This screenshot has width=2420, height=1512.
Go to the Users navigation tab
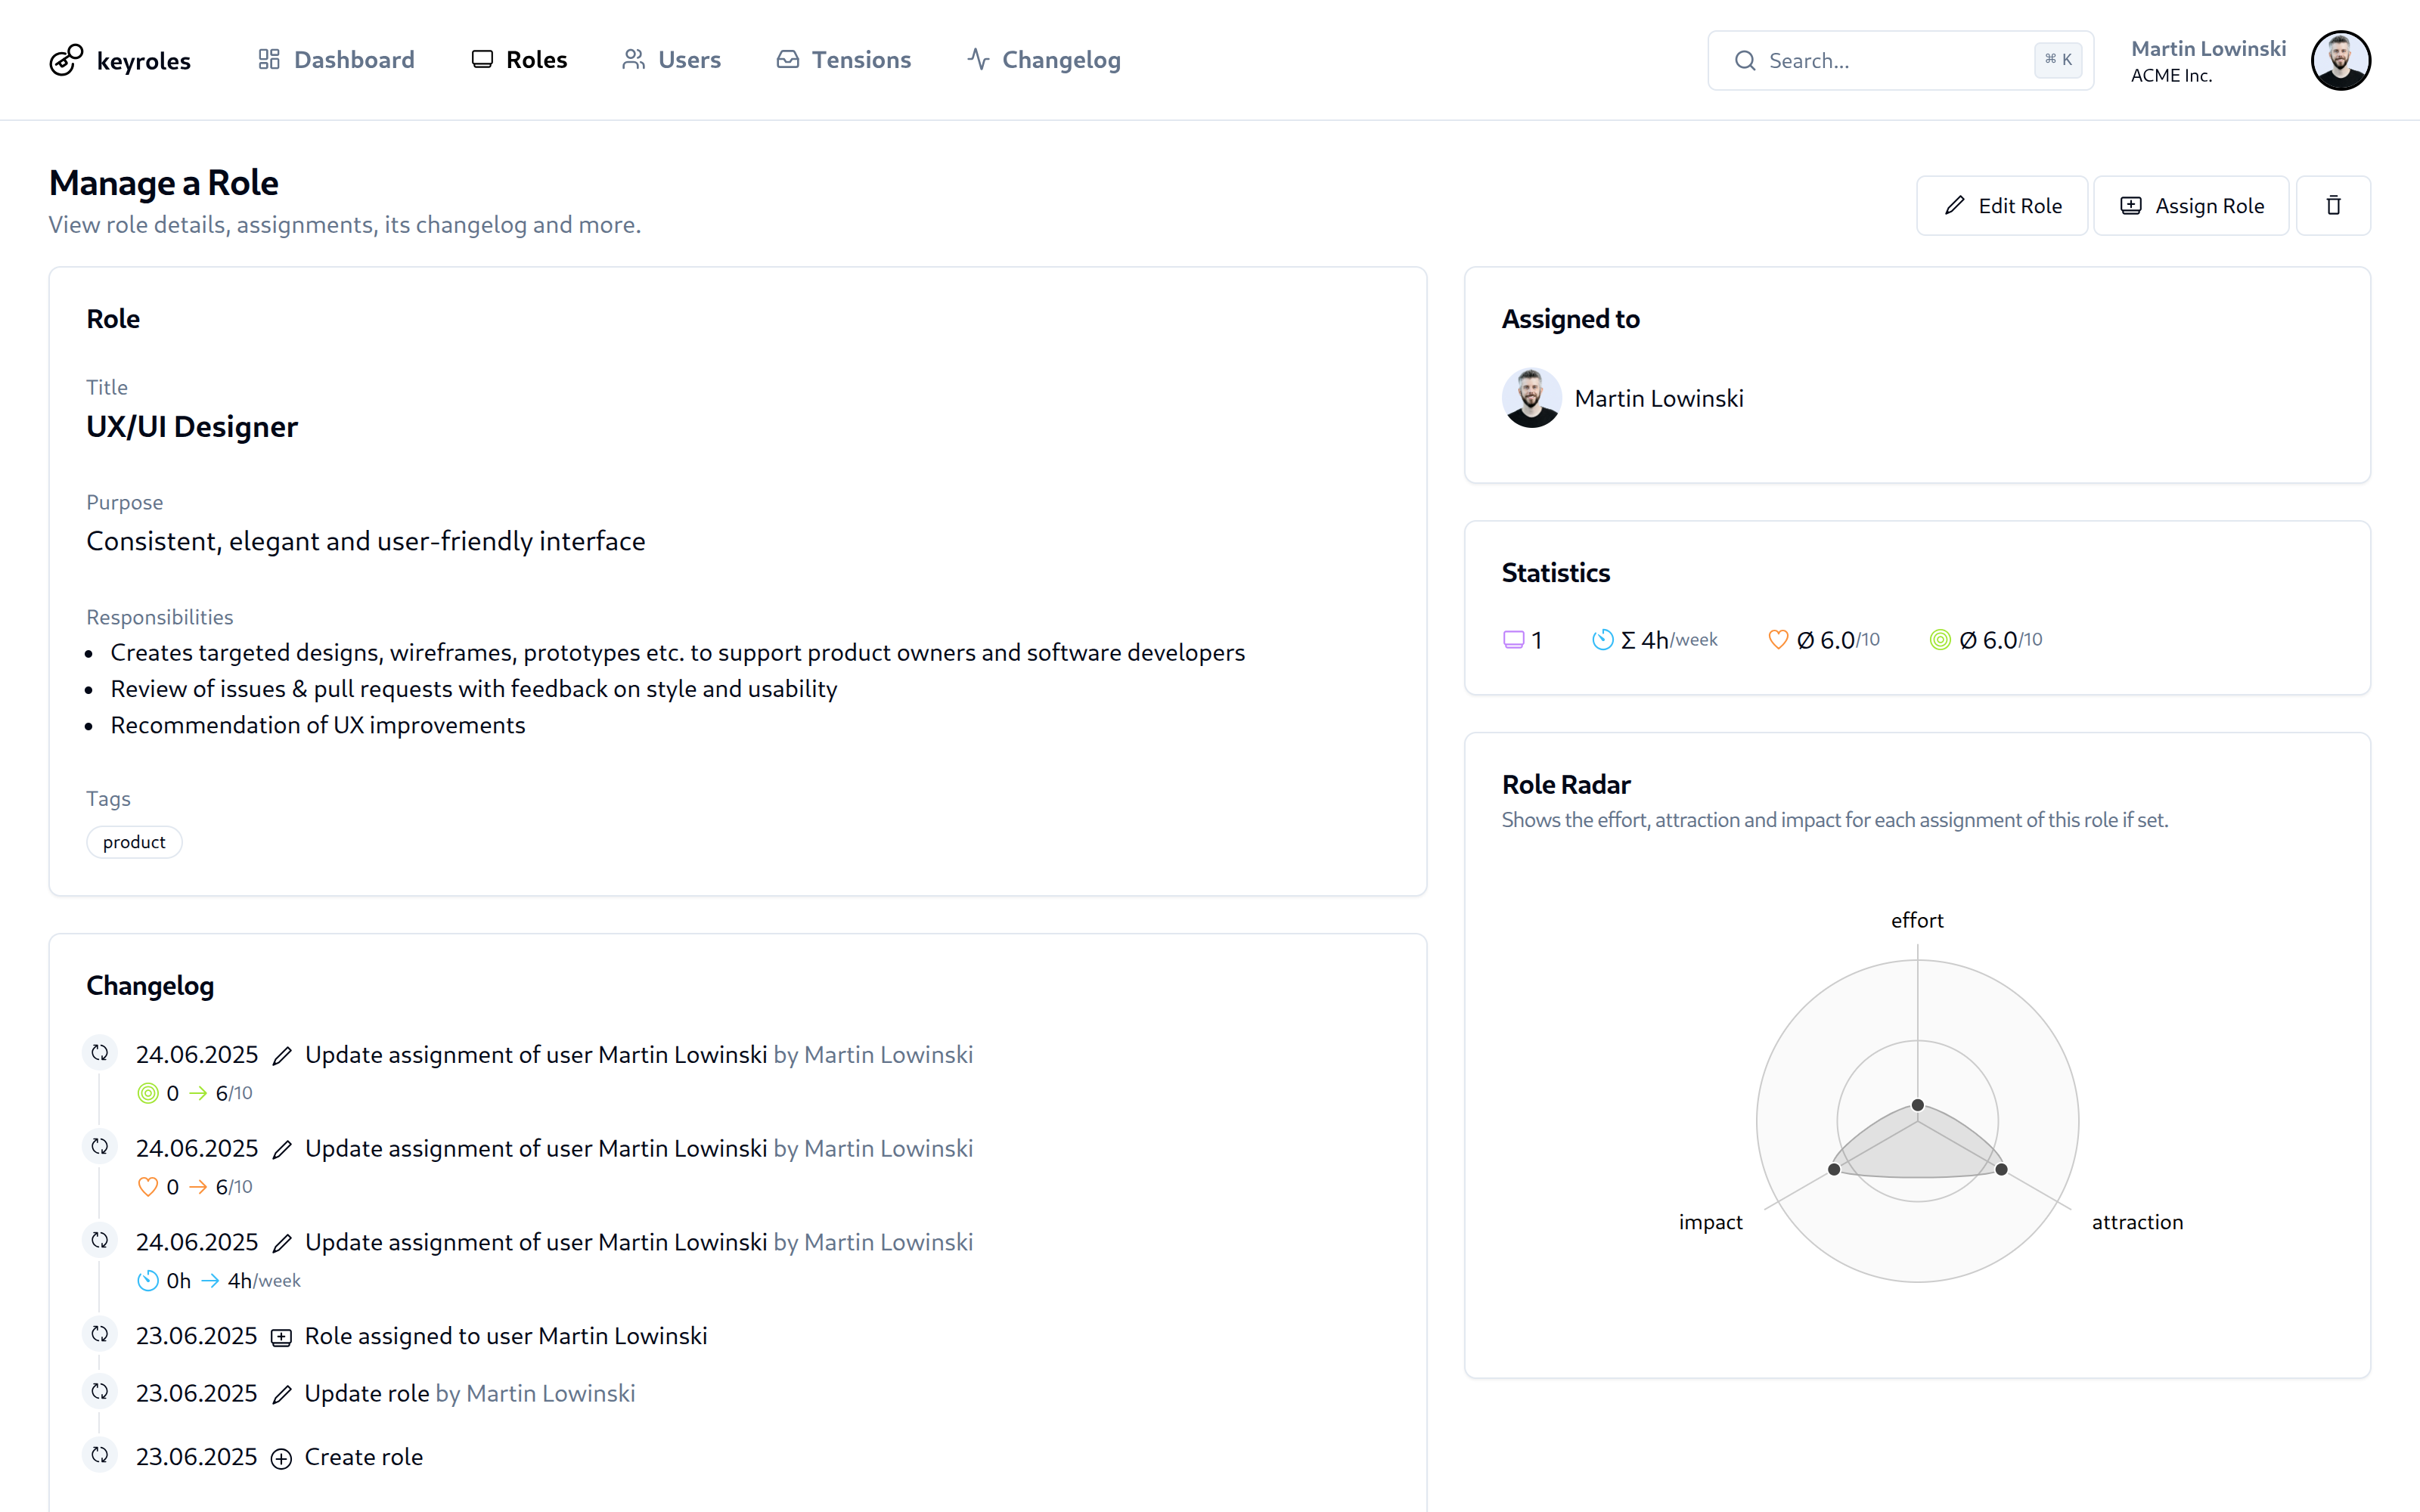671,60
